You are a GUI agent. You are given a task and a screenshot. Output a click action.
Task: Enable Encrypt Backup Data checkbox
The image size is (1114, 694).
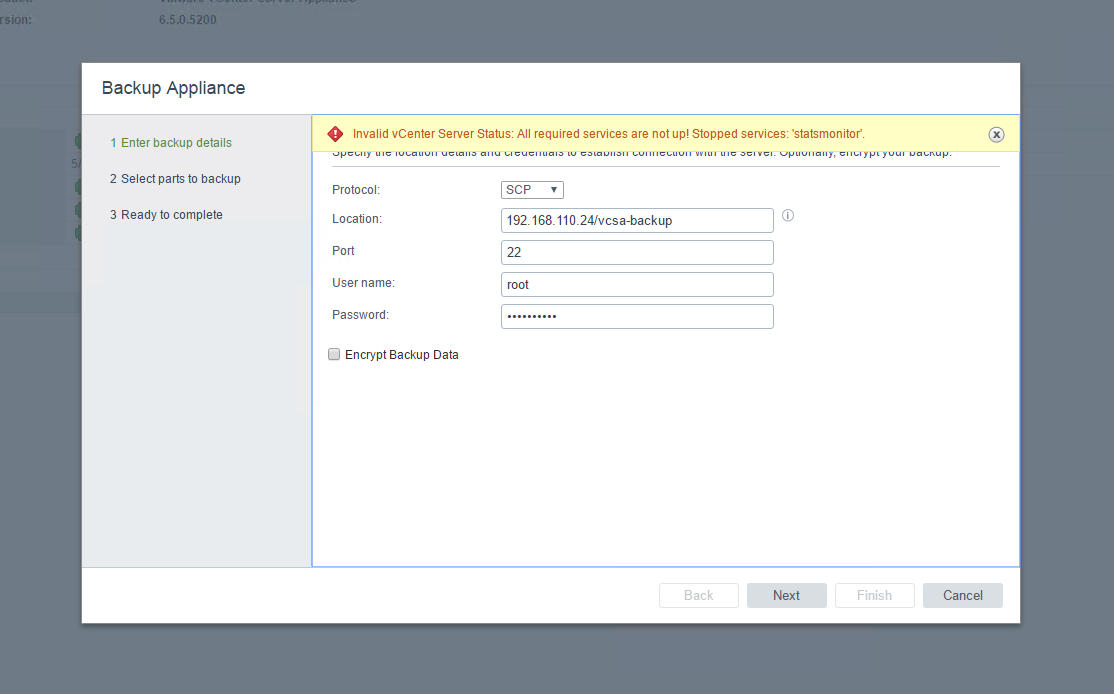point(334,354)
